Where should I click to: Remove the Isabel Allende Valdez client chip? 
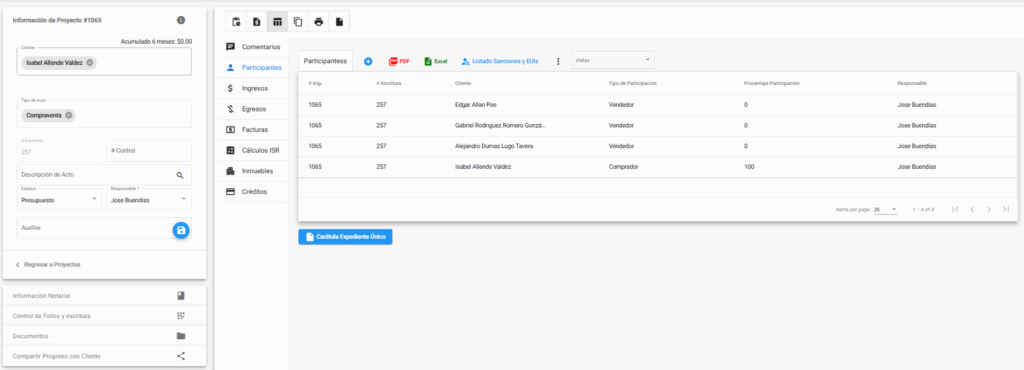[x=89, y=63]
